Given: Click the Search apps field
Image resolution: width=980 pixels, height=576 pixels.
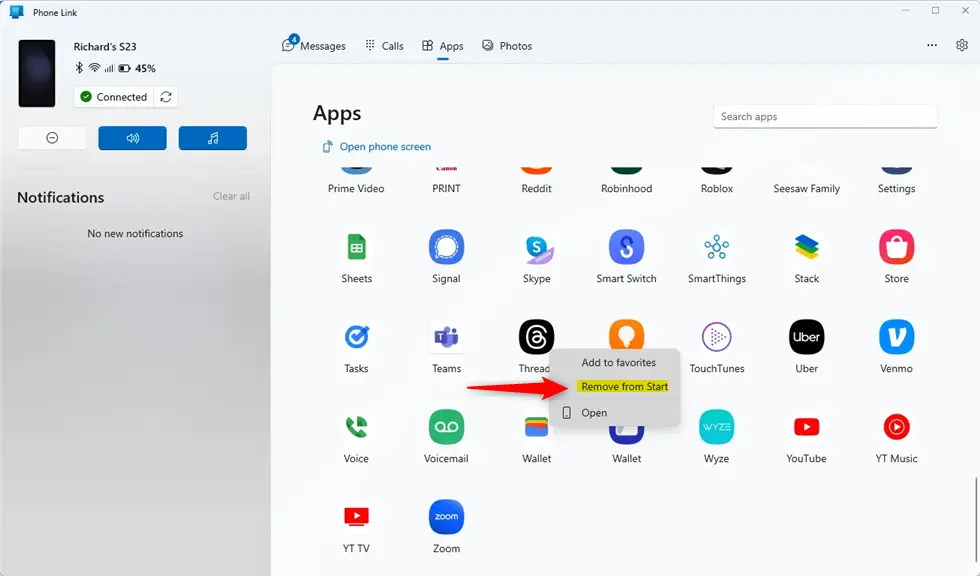Looking at the screenshot, I should pyautogui.click(x=825, y=117).
